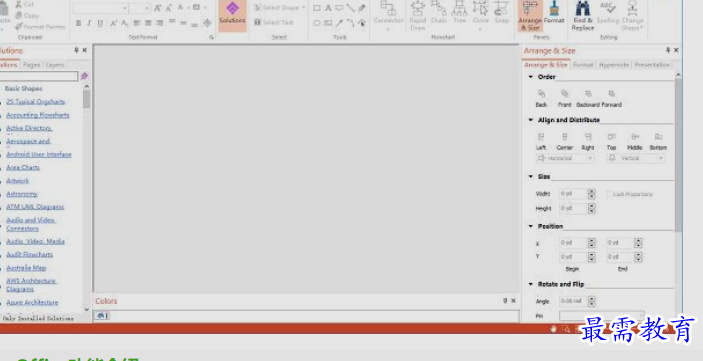The image size is (703, 361).
Task: Bring the shape to Front
Action: pos(564,98)
